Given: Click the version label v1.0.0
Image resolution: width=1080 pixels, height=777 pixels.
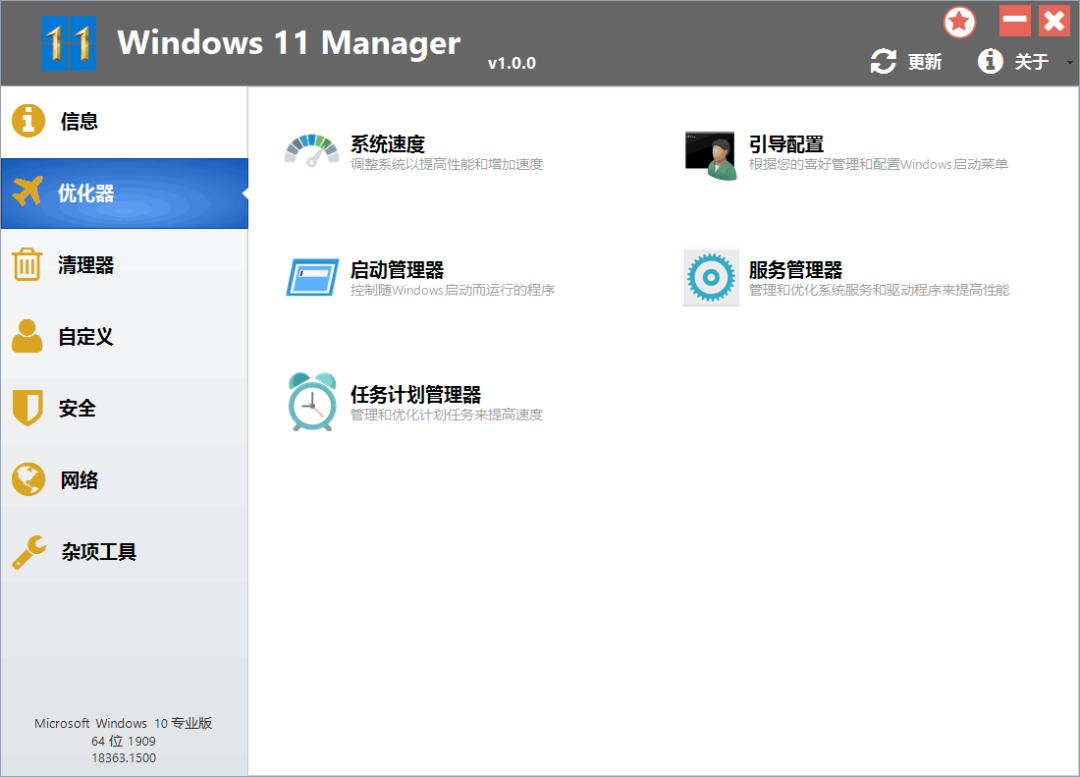Looking at the screenshot, I should tap(512, 63).
